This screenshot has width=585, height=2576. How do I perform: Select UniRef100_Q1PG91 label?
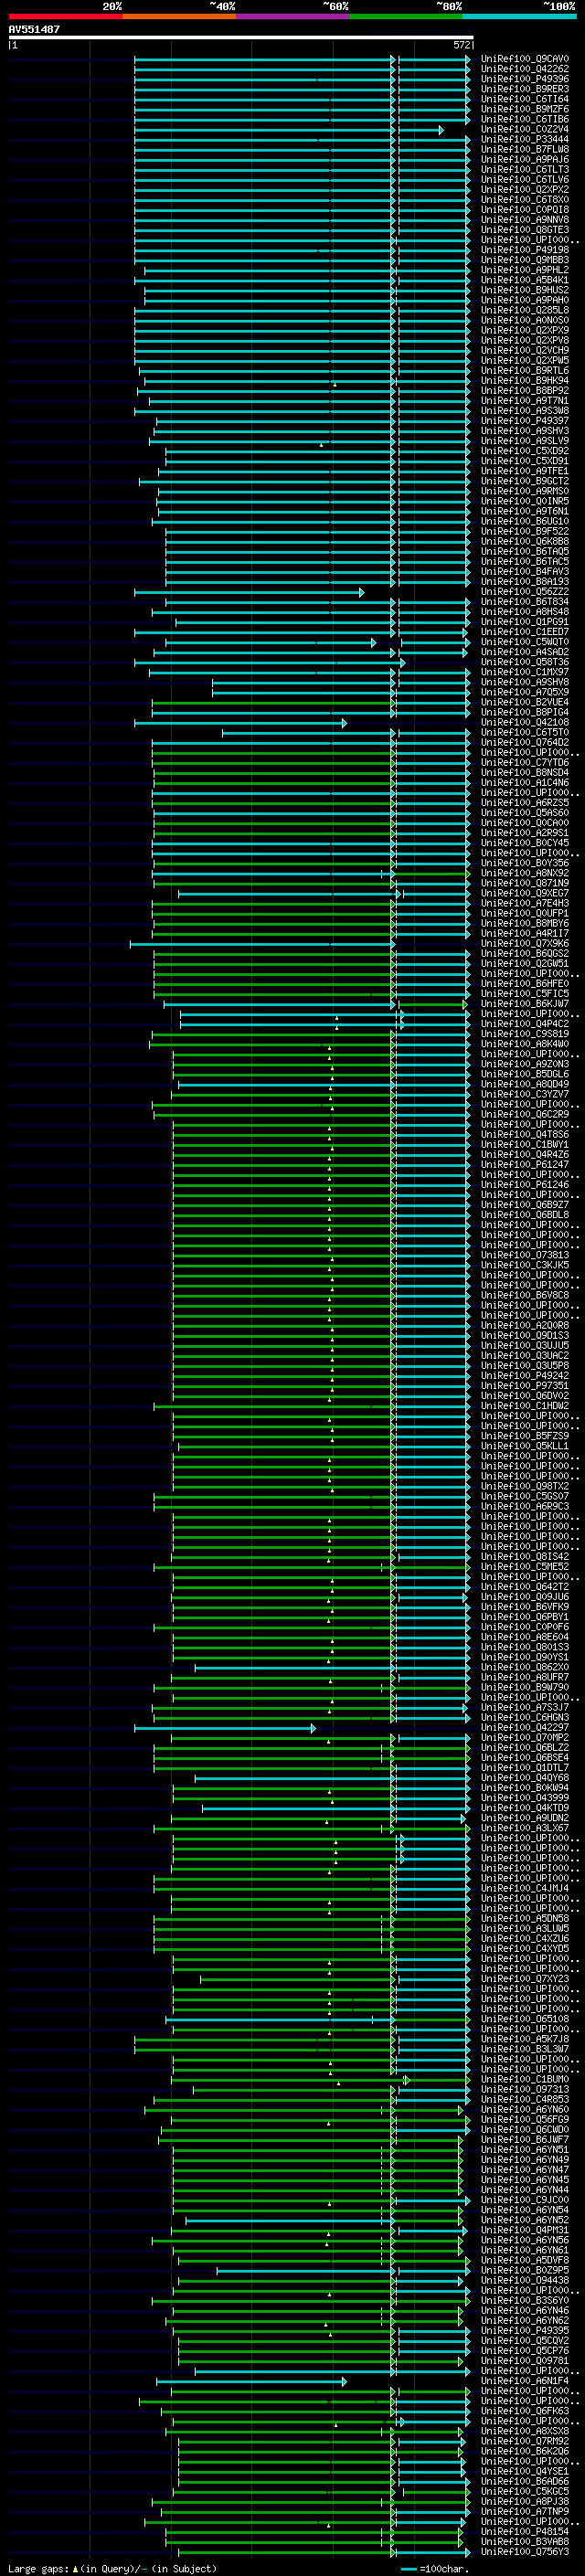coord(525,622)
